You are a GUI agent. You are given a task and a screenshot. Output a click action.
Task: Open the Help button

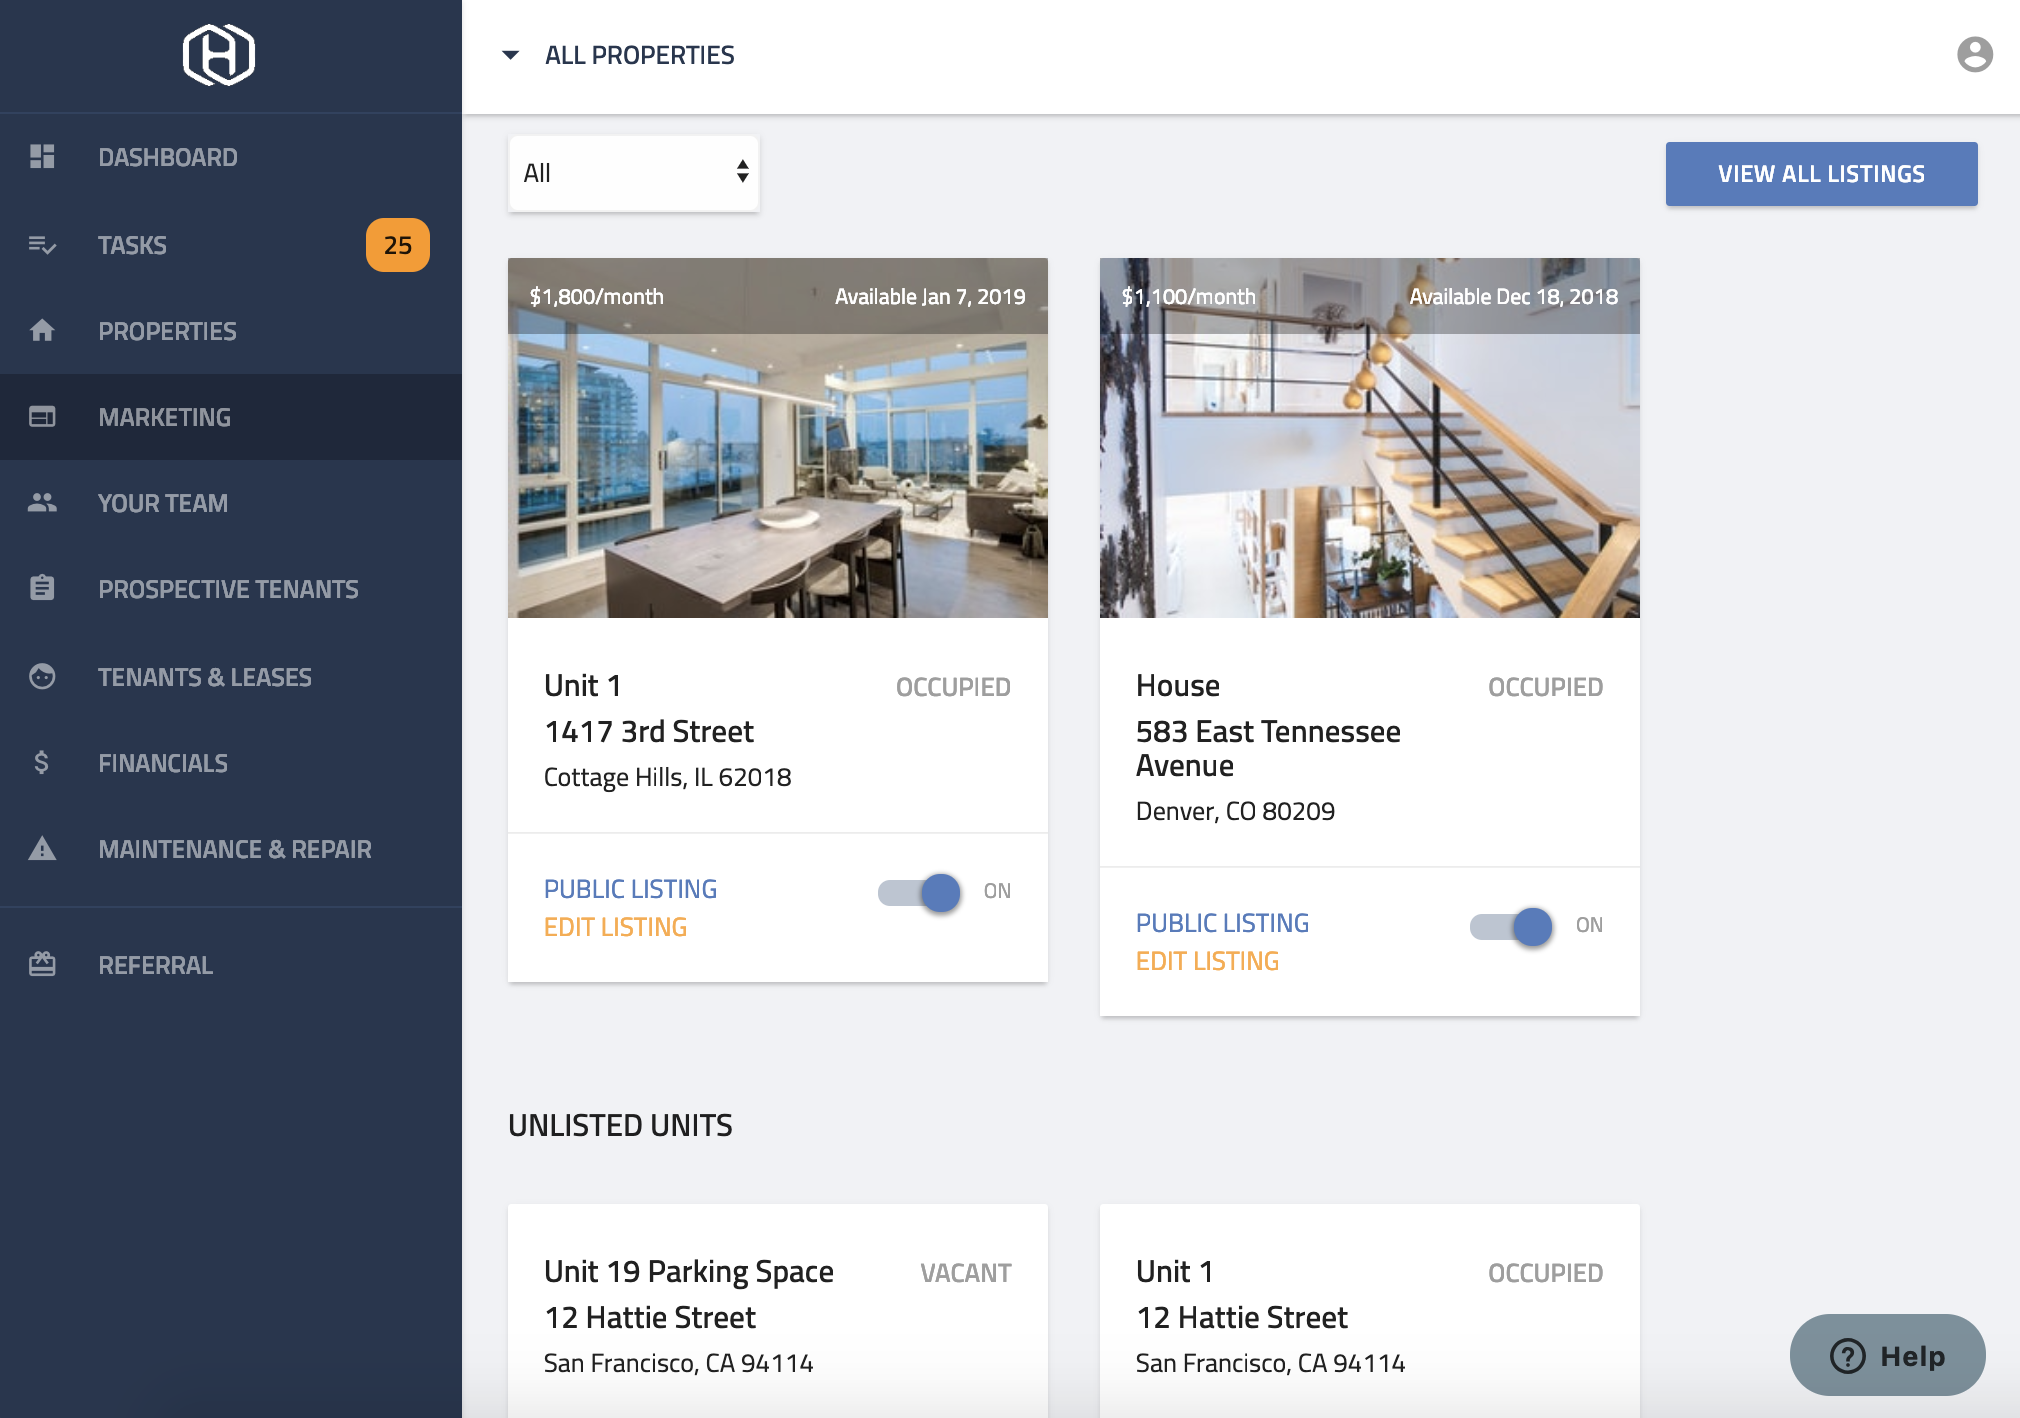pyautogui.click(x=1886, y=1355)
